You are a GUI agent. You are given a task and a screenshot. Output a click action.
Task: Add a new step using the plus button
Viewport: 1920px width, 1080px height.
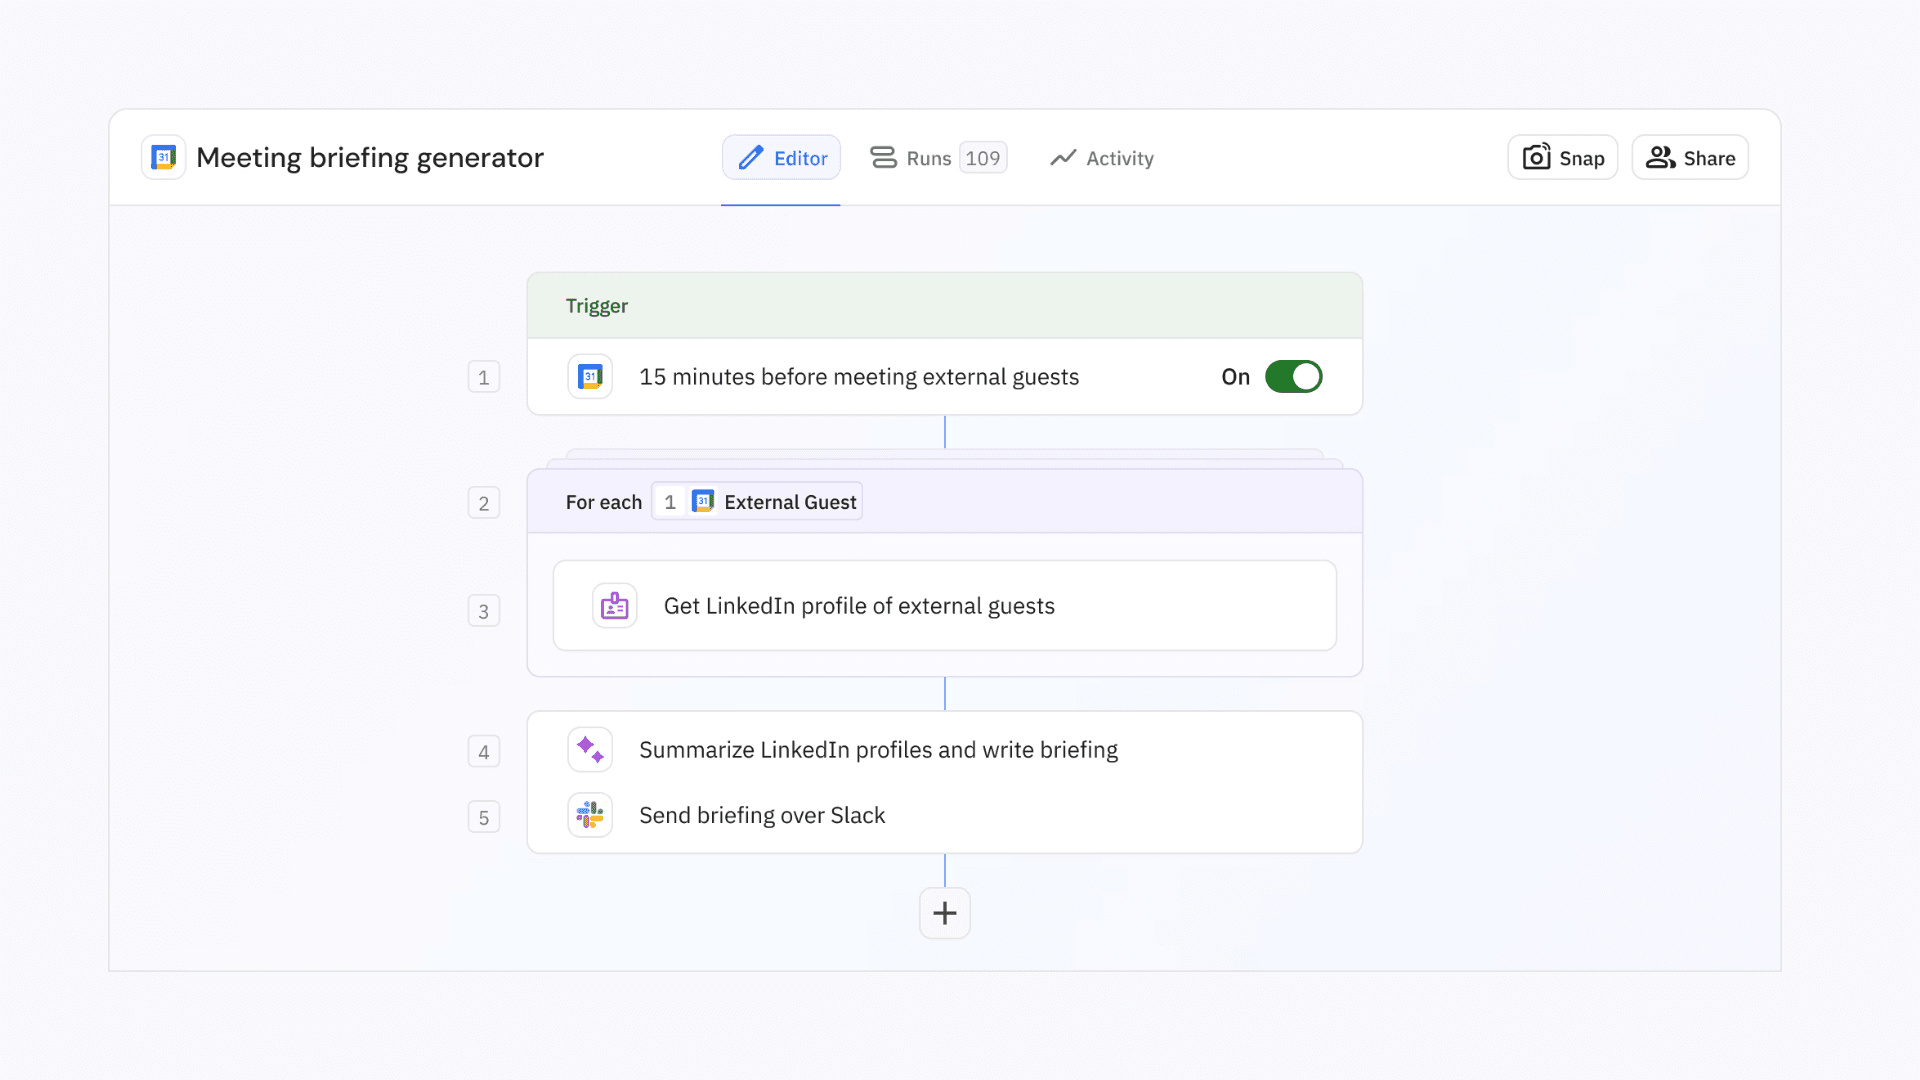click(944, 912)
